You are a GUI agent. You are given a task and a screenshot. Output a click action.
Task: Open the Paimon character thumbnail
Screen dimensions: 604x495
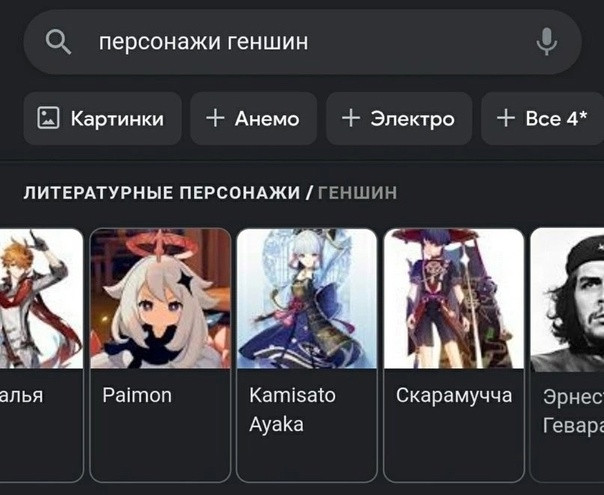pyautogui.click(x=160, y=299)
